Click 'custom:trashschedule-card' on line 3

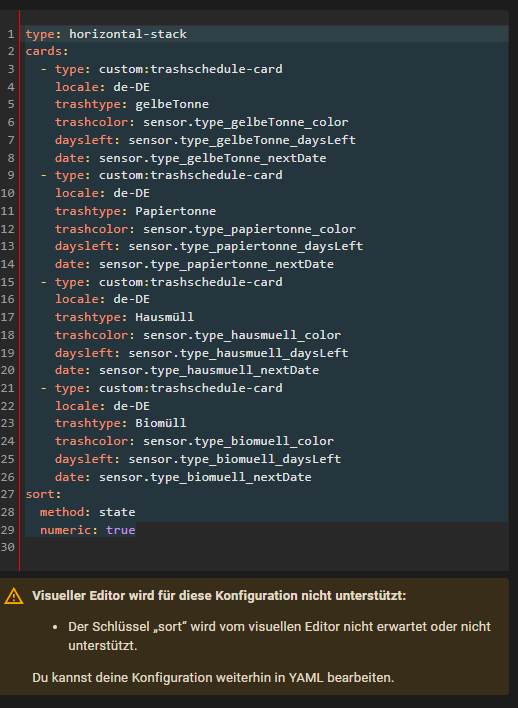[191, 69]
